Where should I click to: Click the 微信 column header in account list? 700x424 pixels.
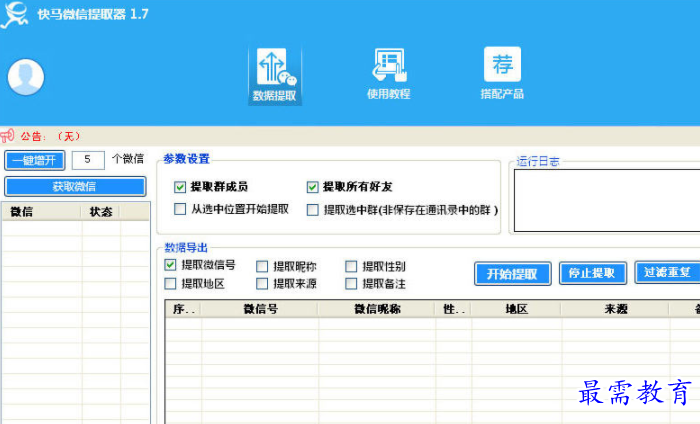click(x=42, y=212)
